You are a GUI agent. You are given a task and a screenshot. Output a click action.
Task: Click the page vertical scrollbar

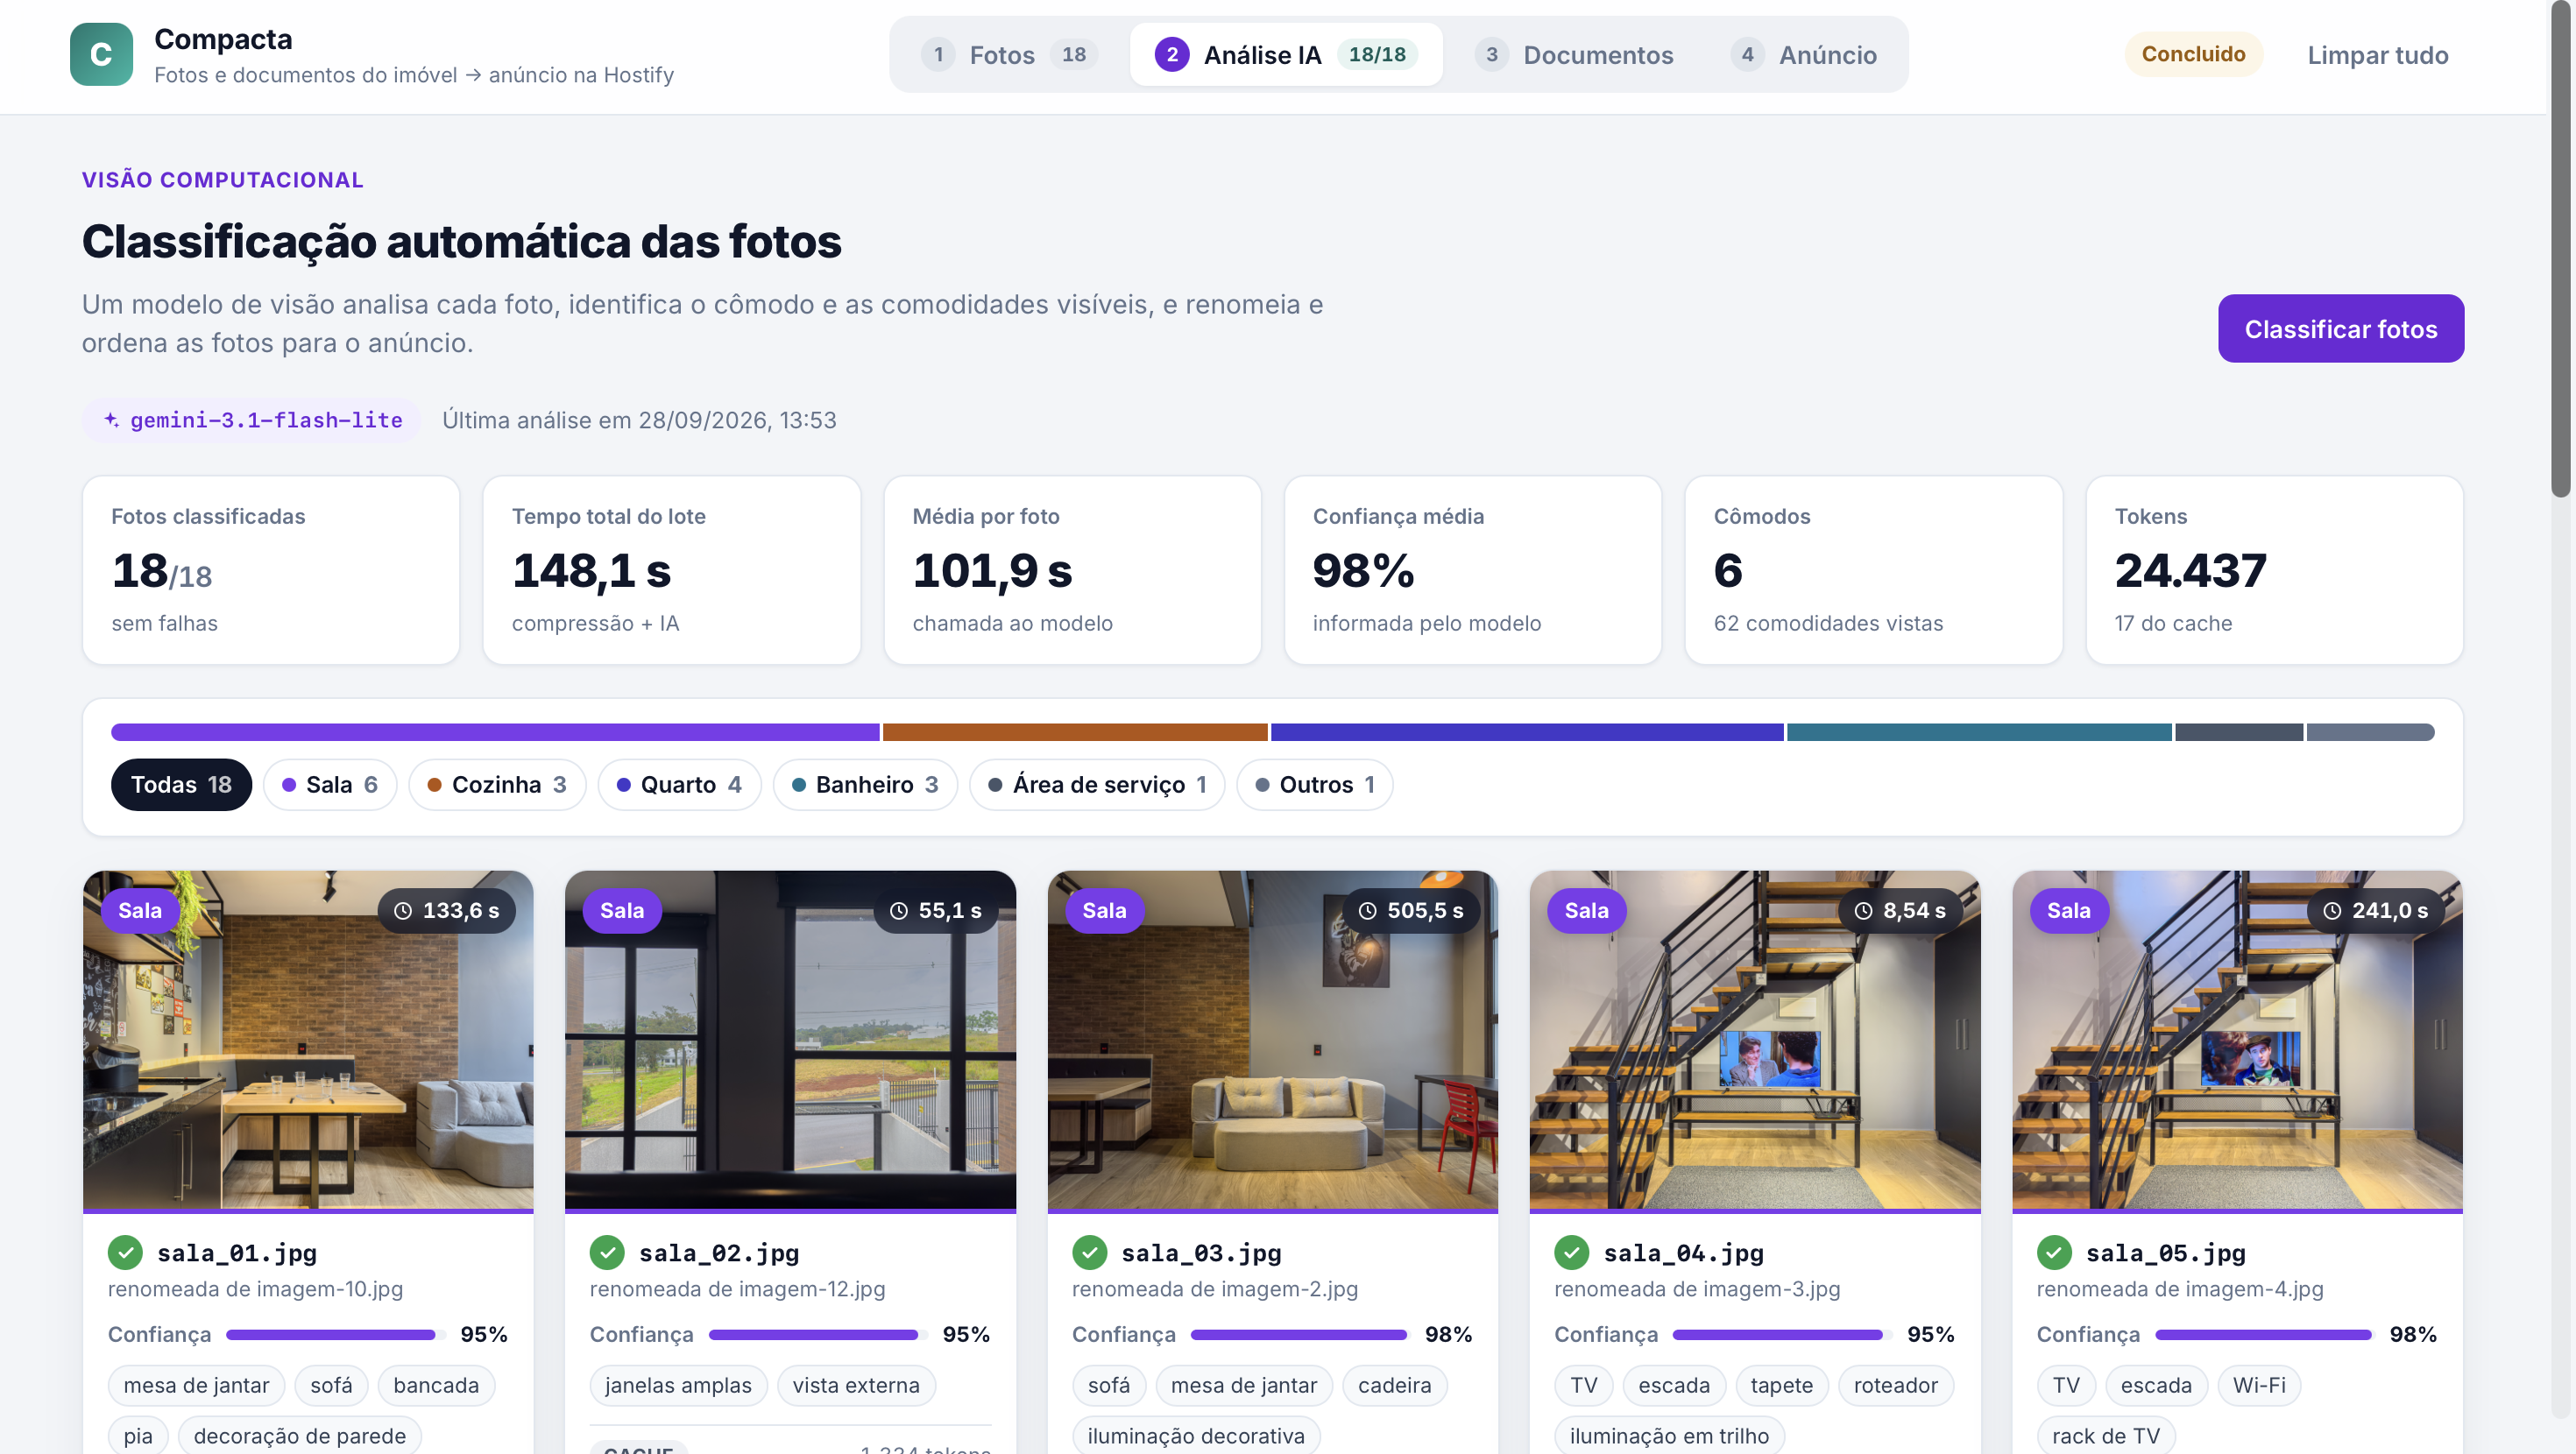[2560, 250]
